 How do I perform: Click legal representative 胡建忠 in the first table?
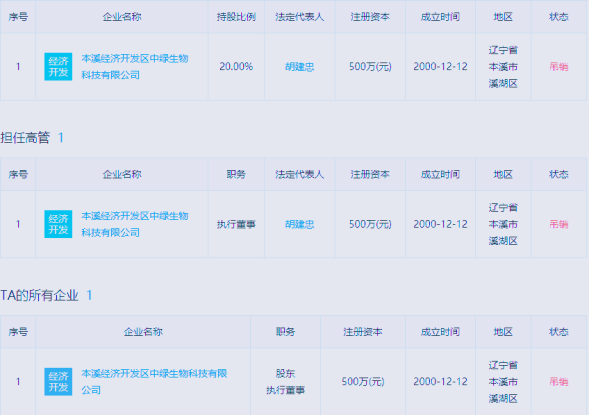point(299,67)
